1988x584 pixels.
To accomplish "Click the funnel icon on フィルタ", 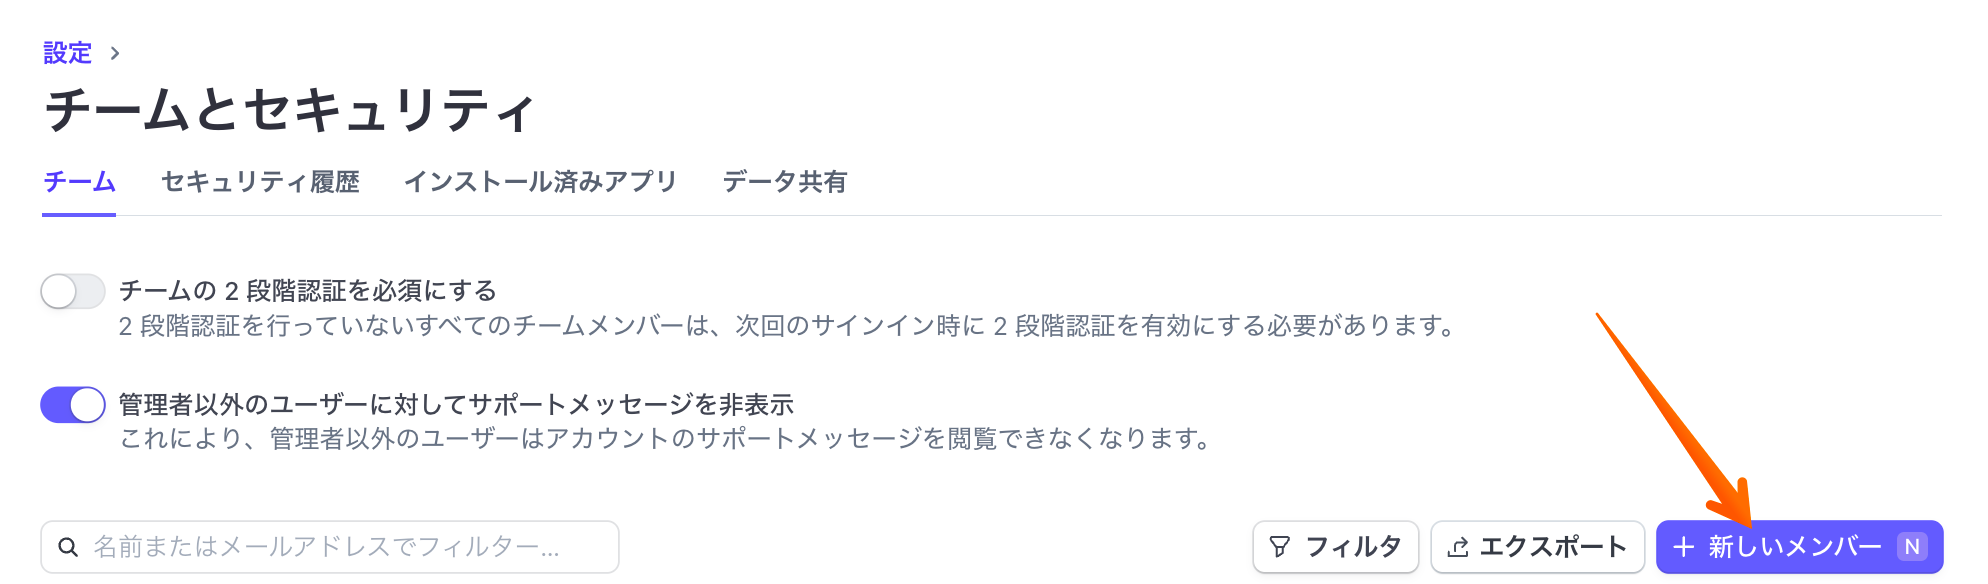I will click(1279, 547).
